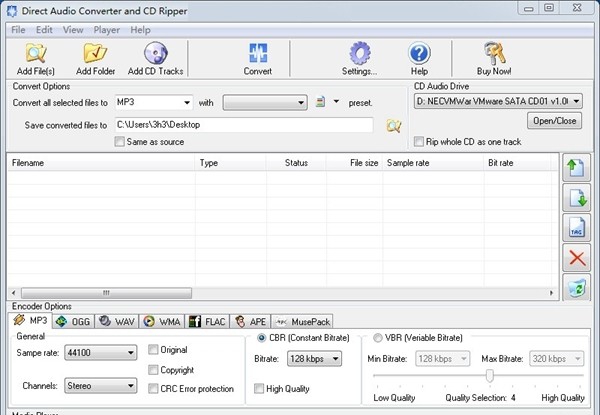The image size is (600, 415).
Task: Open the File menu
Action: [18, 30]
